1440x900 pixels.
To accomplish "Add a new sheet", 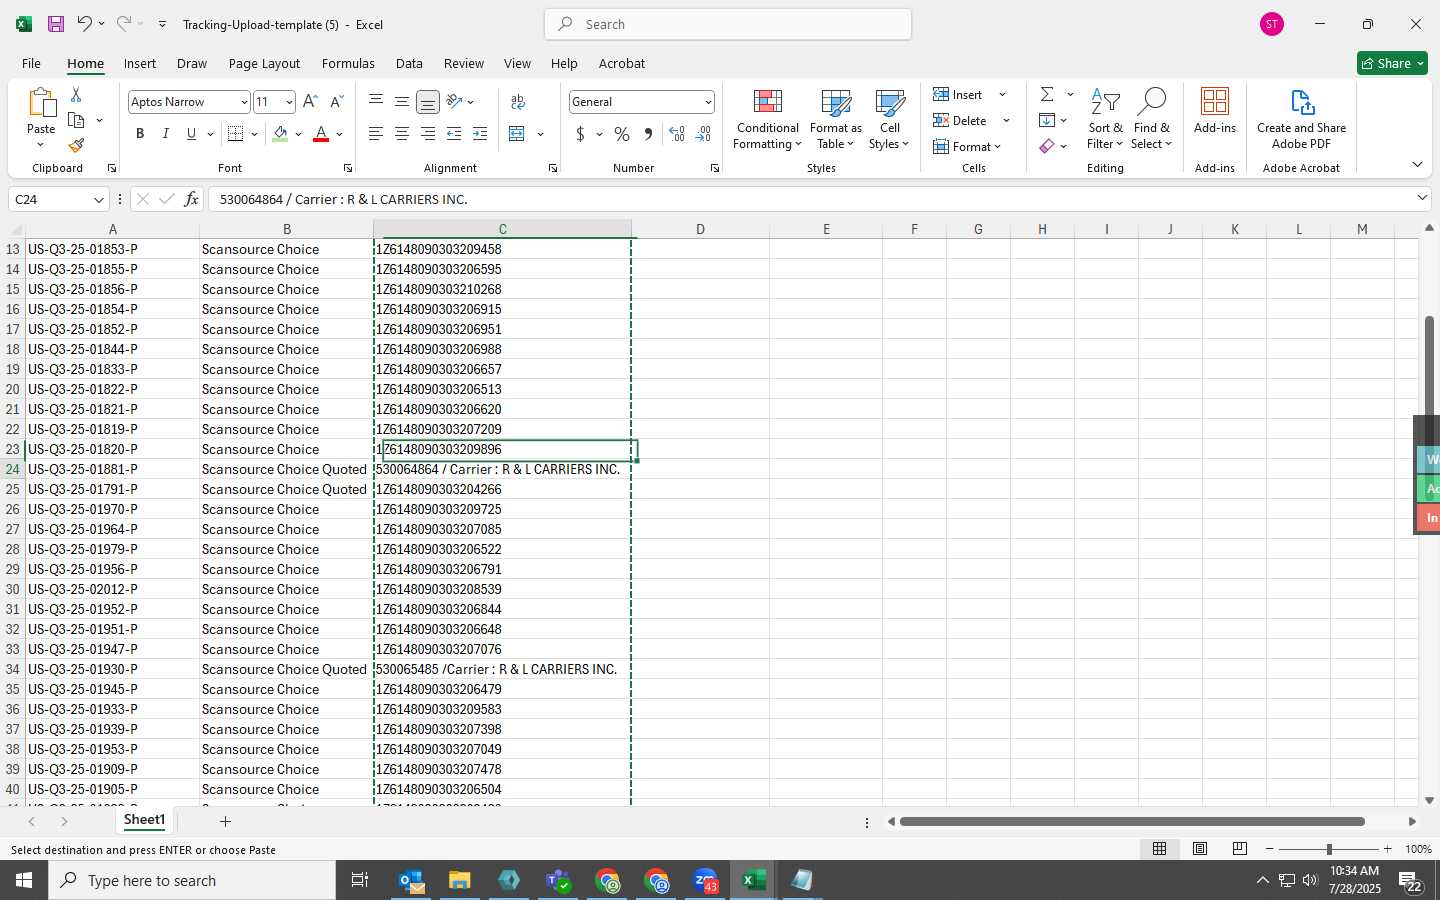I will pos(225,821).
